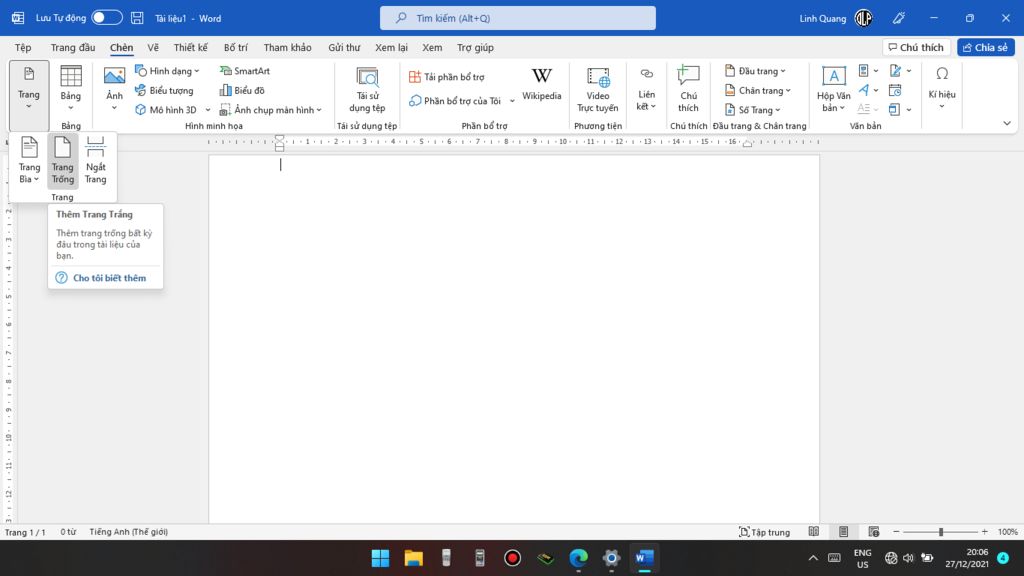This screenshot has width=1024, height=576.
Task: Switch to the Thiết kế tab
Action: 191,48
